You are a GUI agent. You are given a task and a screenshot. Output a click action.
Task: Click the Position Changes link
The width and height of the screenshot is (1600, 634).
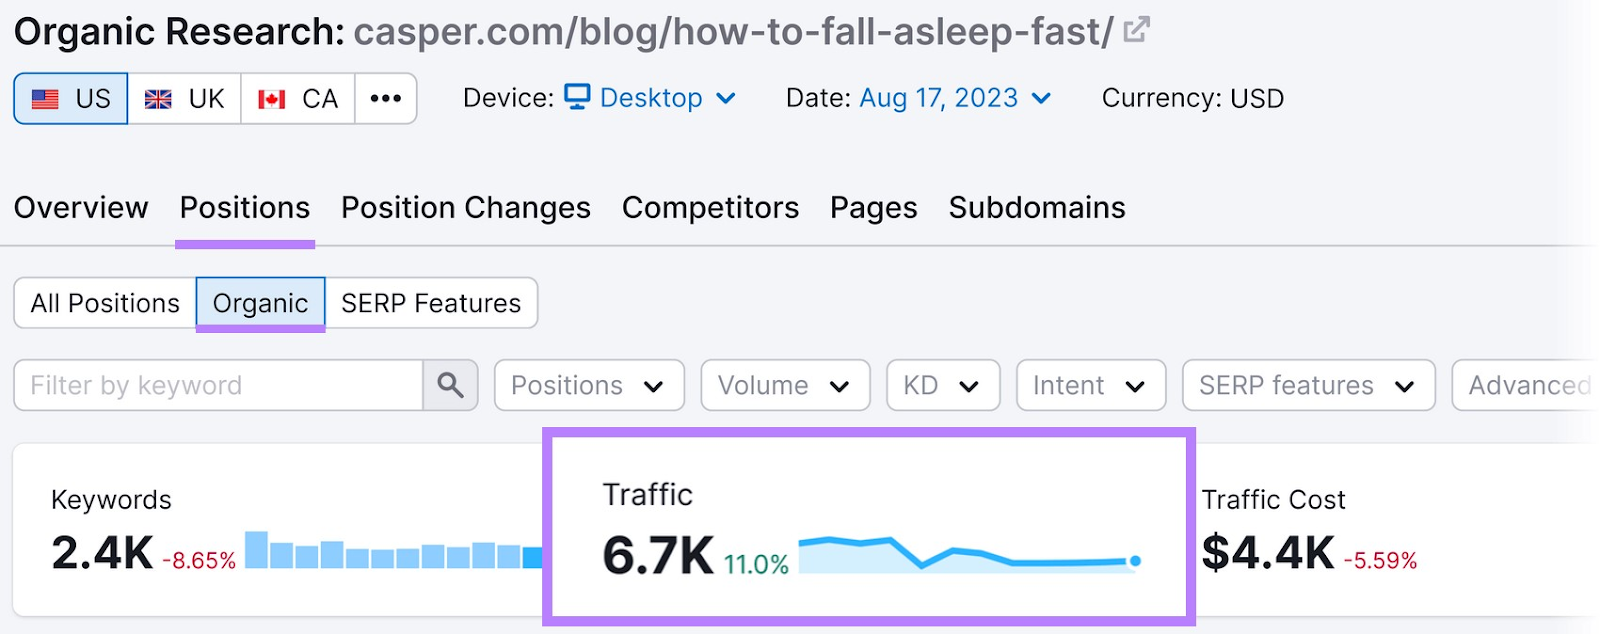[464, 207]
